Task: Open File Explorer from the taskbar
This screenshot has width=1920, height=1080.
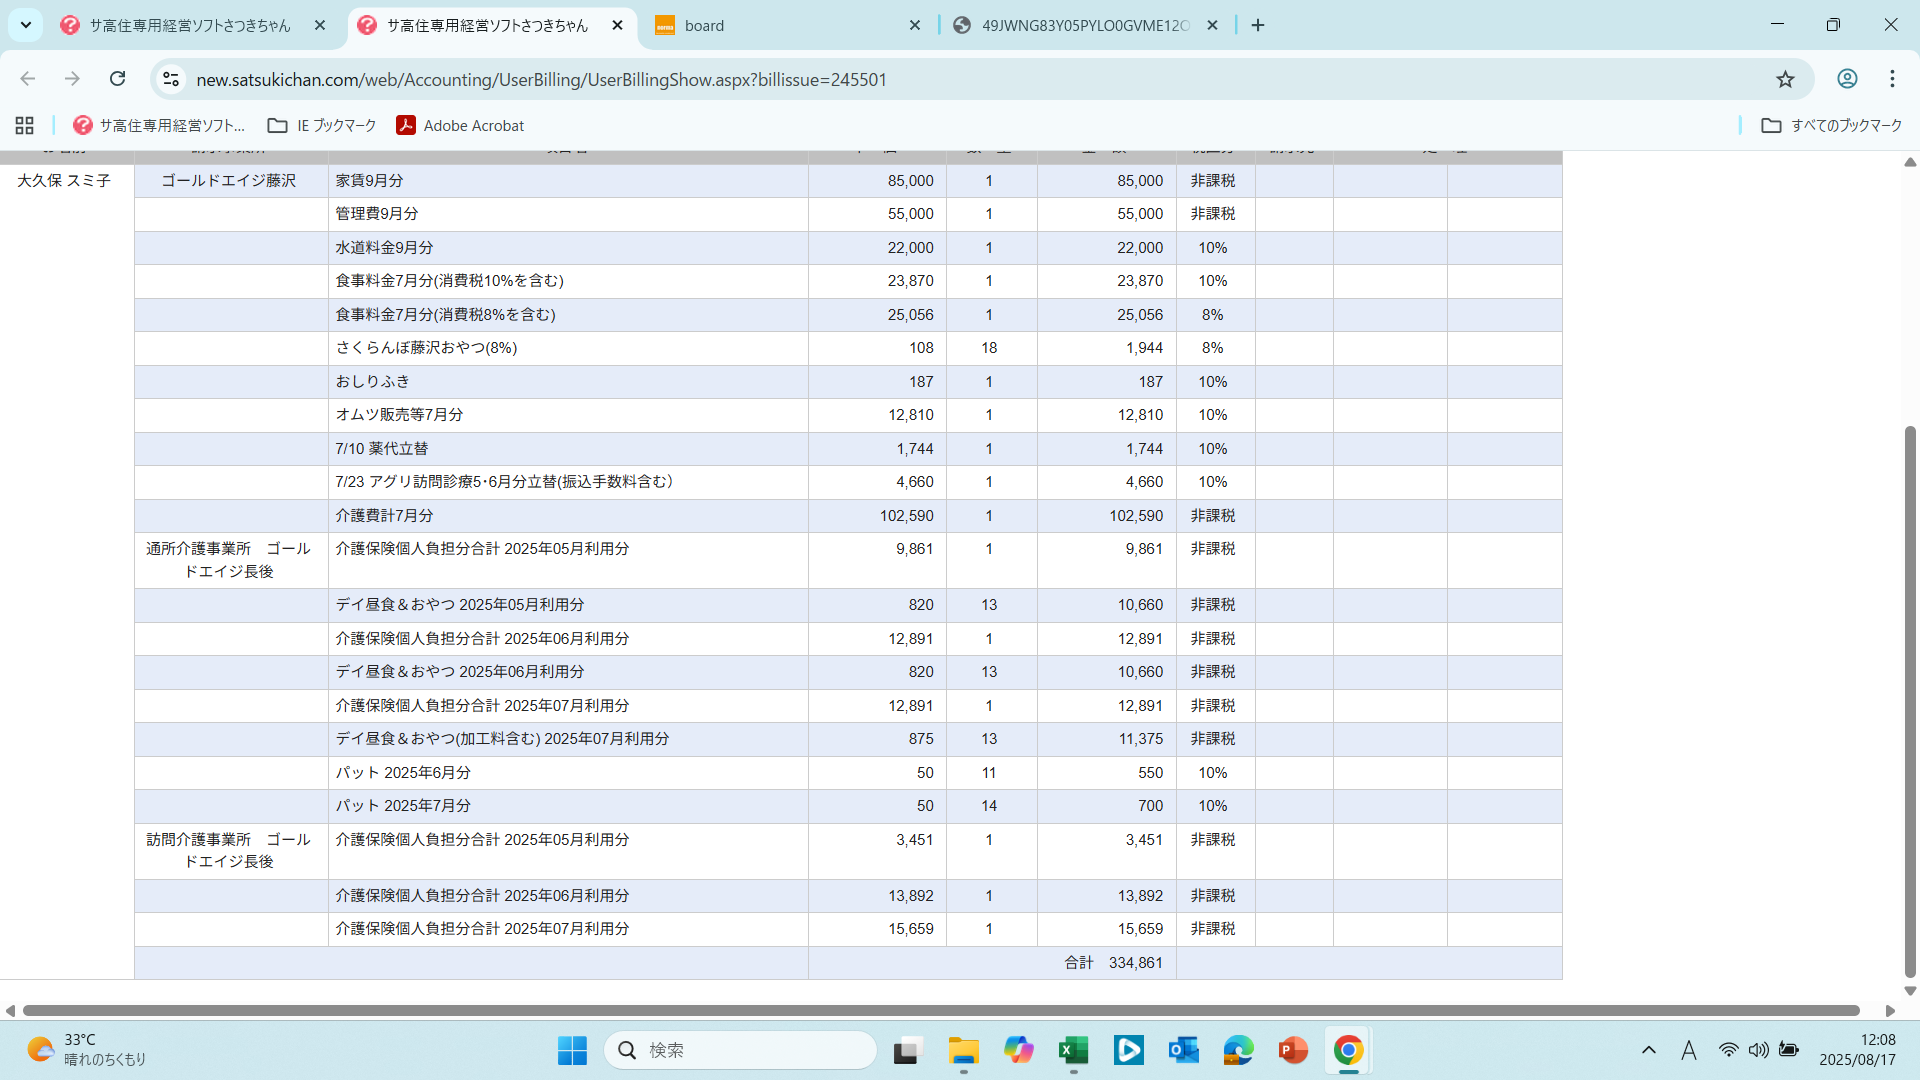Action: pyautogui.click(x=963, y=1050)
